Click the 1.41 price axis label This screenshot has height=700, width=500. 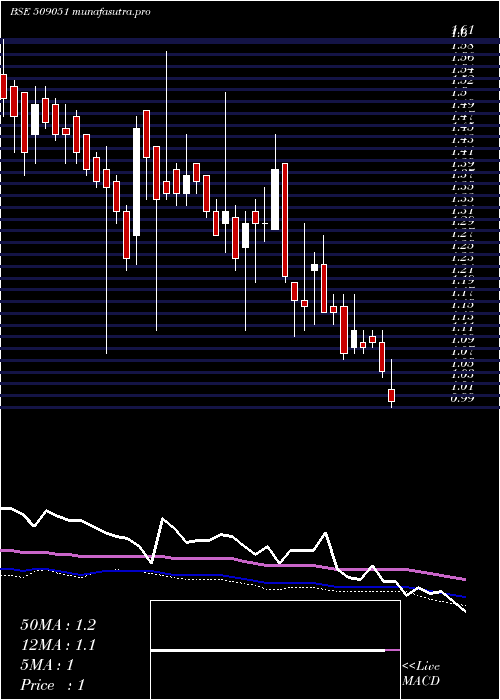(462, 152)
